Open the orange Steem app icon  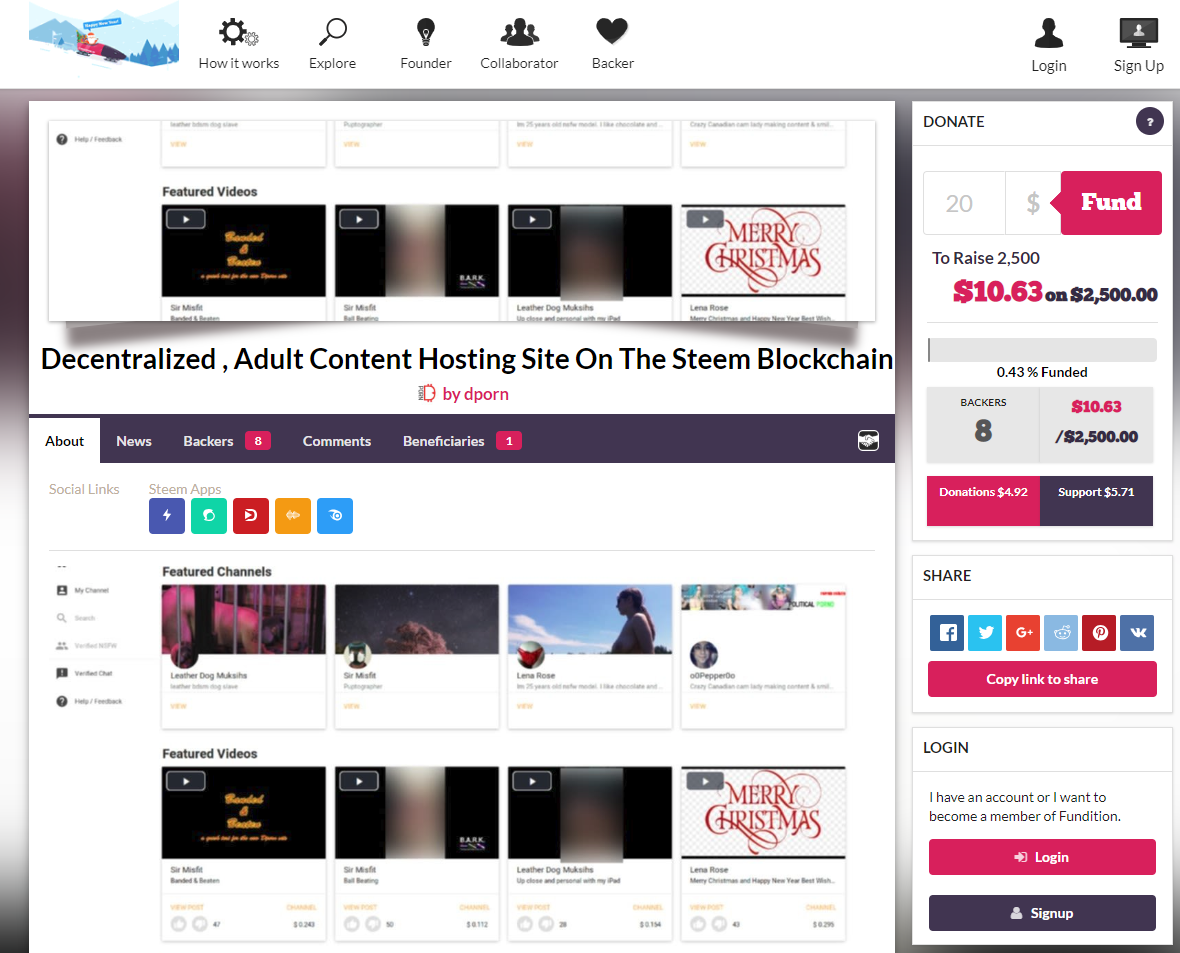coord(293,516)
